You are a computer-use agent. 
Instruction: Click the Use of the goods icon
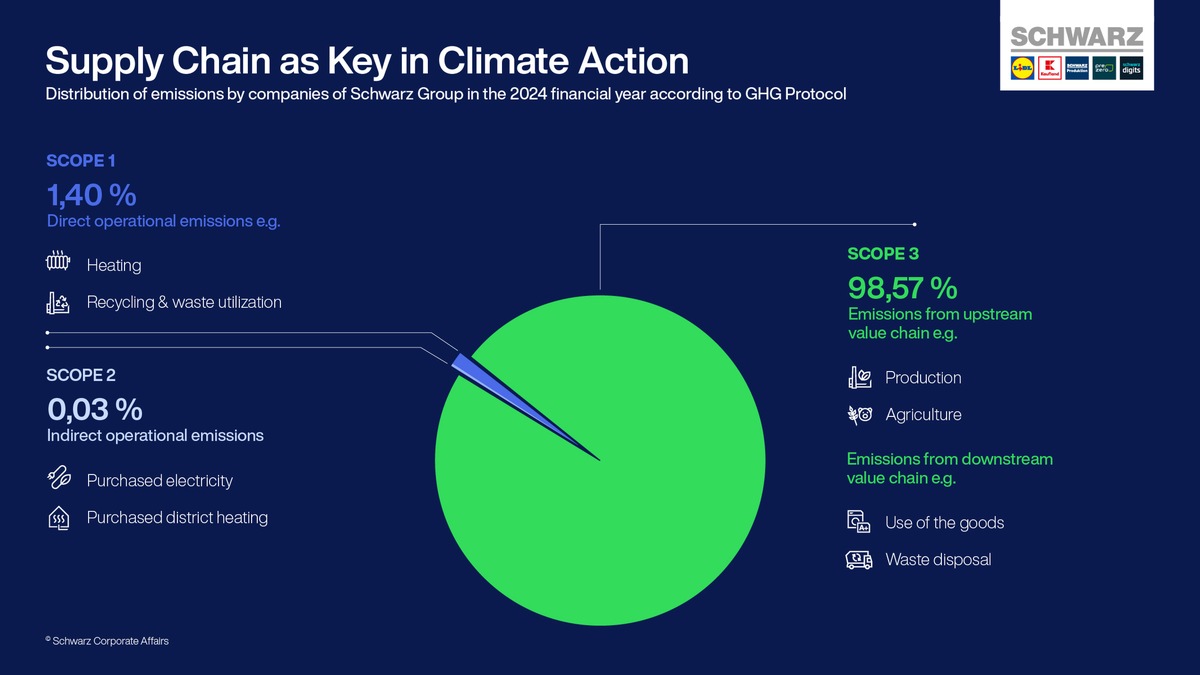(x=859, y=522)
